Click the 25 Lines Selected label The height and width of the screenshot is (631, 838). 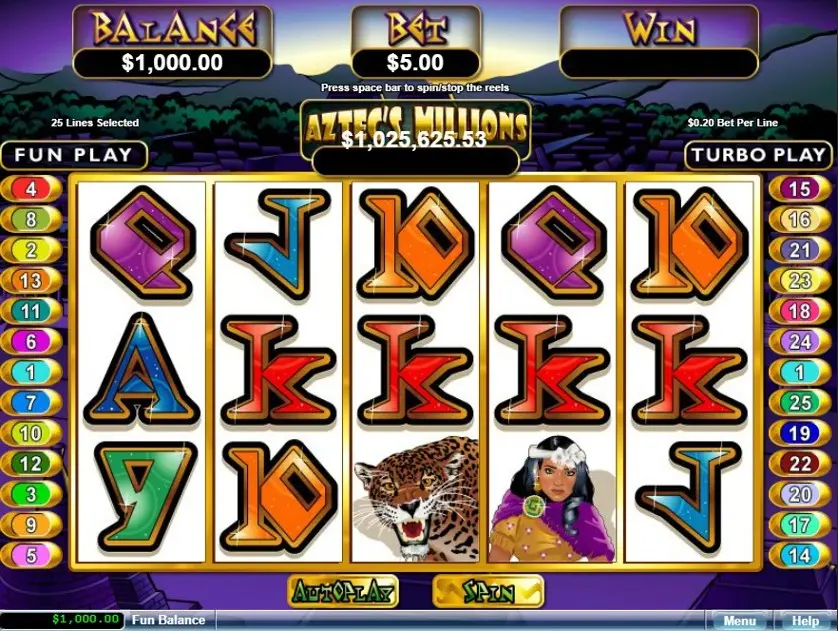[x=95, y=122]
